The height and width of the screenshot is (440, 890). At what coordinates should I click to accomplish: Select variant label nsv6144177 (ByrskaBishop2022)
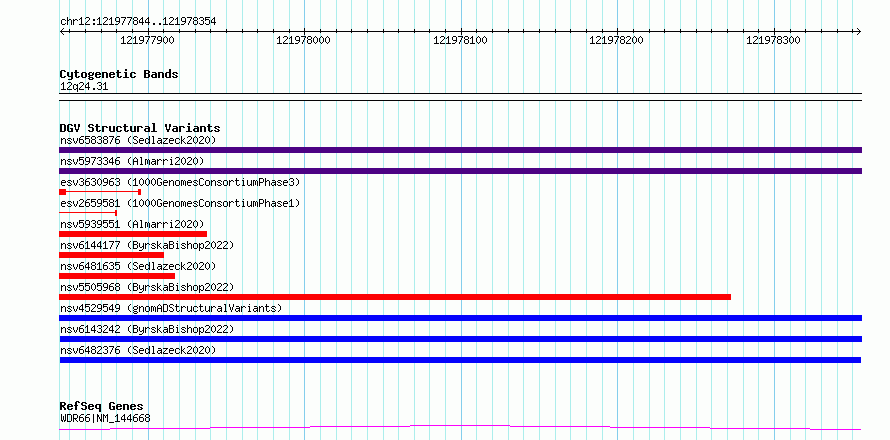point(147,245)
